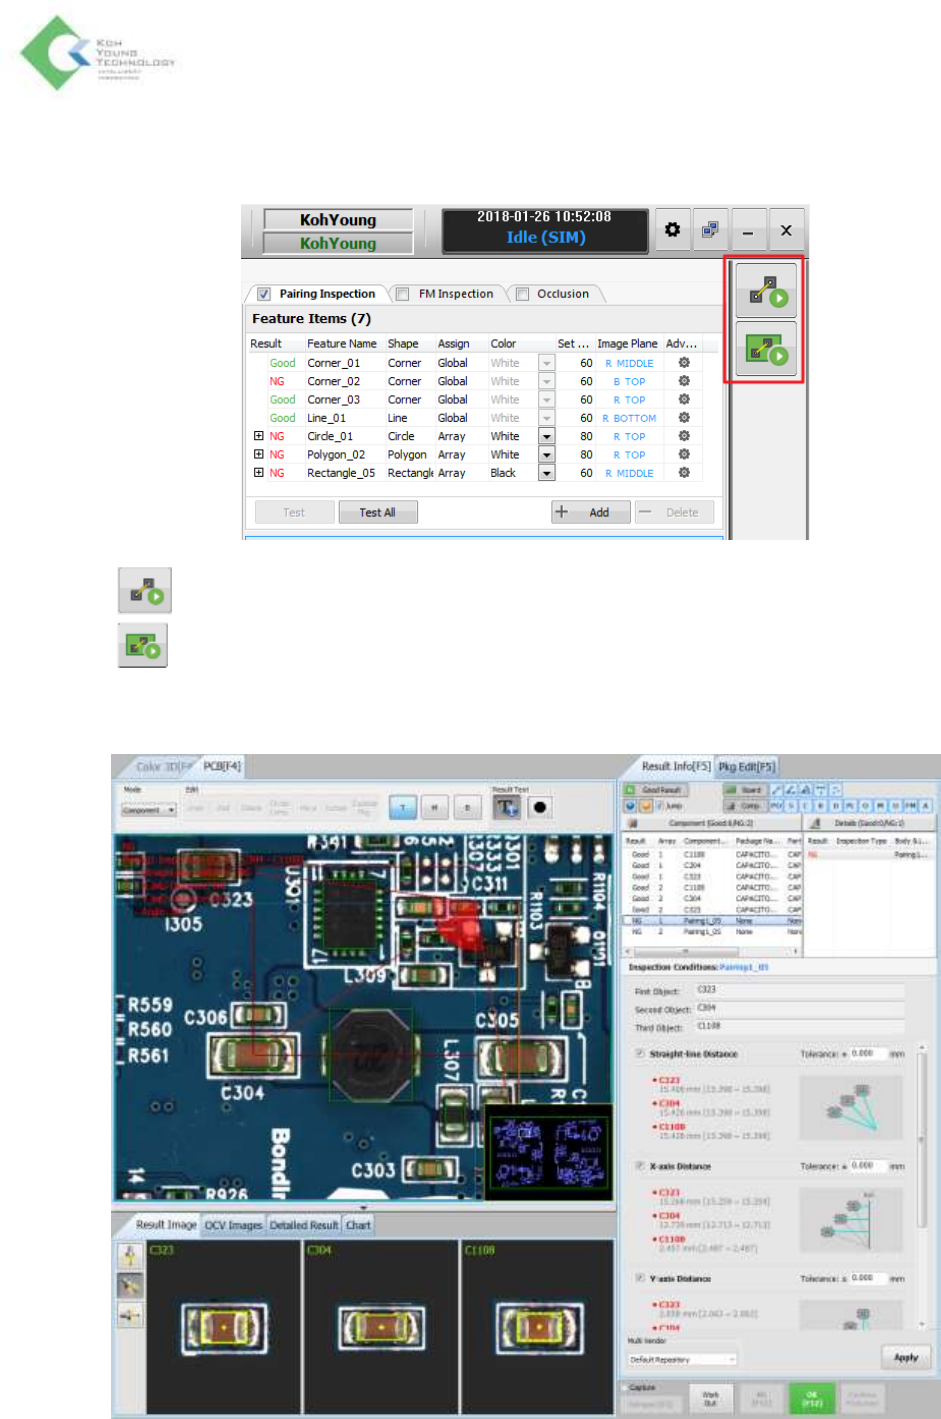Click middle side icon in Result Image panel
This screenshot has width=941, height=1419.
click(x=130, y=1286)
